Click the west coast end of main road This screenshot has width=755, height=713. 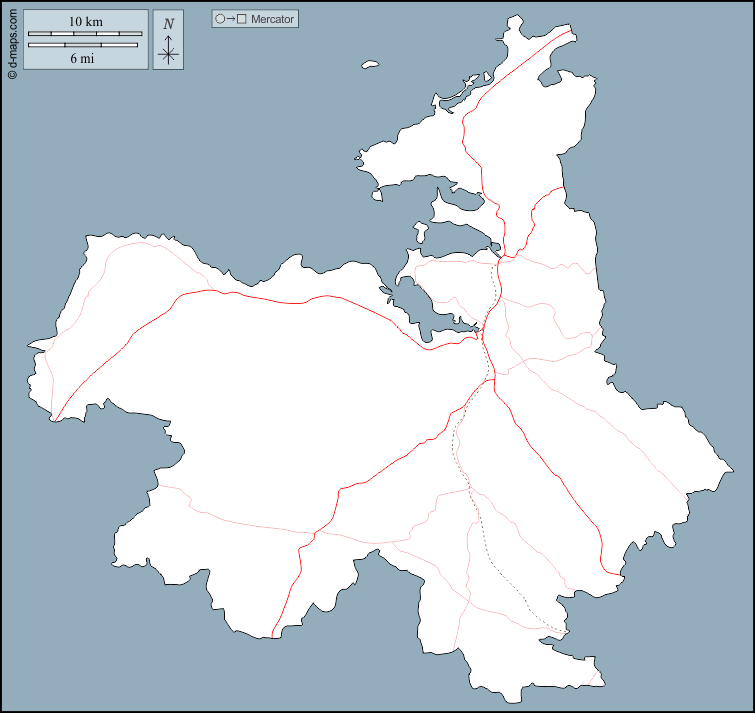click(53, 418)
